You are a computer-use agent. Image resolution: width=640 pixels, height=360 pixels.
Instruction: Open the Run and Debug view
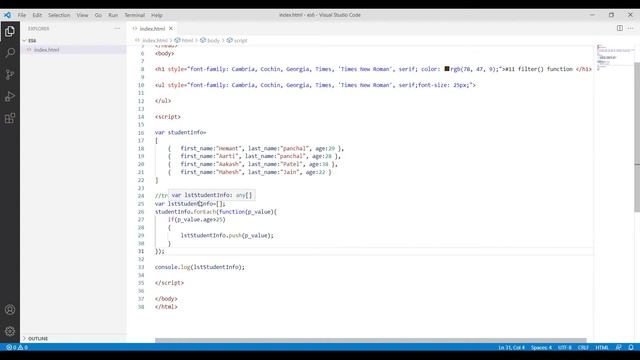click(10, 97)
